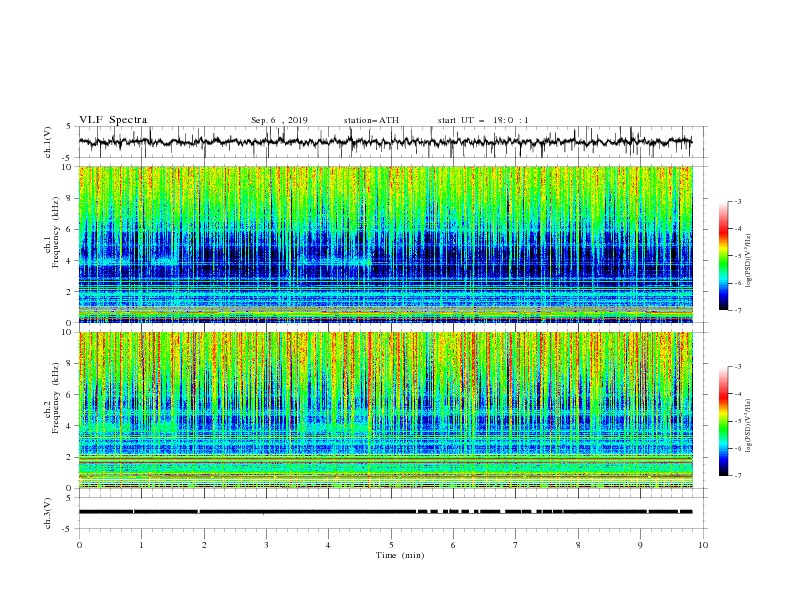Click the ch.3 black signal trace

coord(385,512)
